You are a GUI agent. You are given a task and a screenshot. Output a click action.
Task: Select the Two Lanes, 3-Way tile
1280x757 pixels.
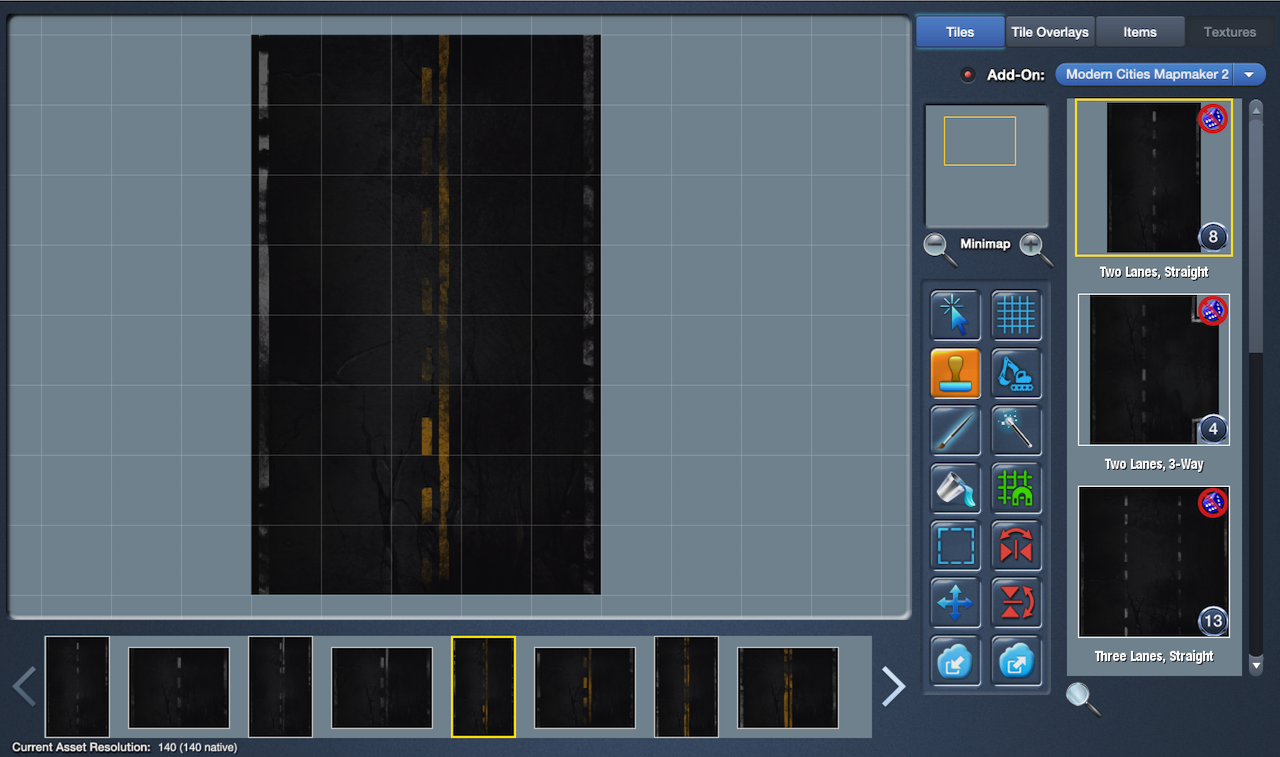(x=1154, y=370)
